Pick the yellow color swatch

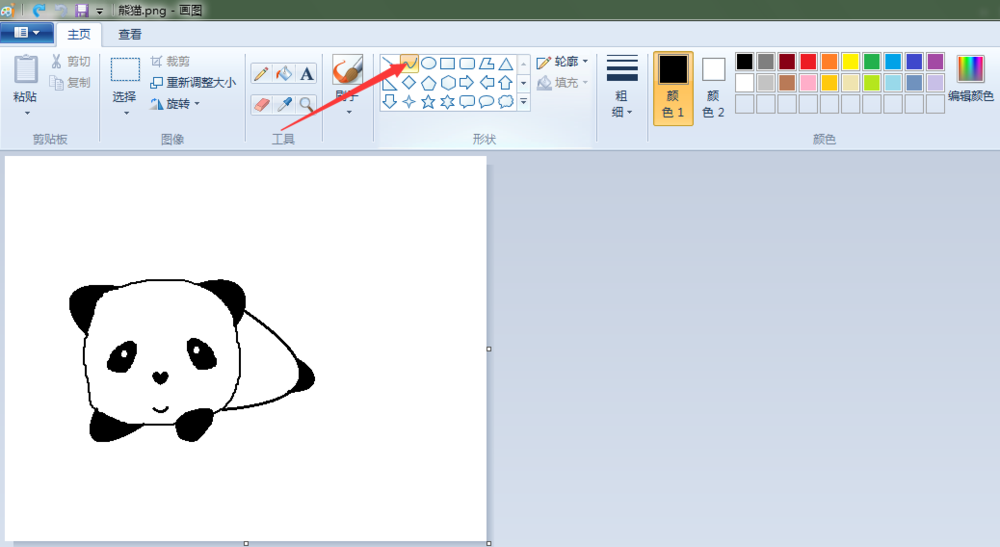[850, 61]
